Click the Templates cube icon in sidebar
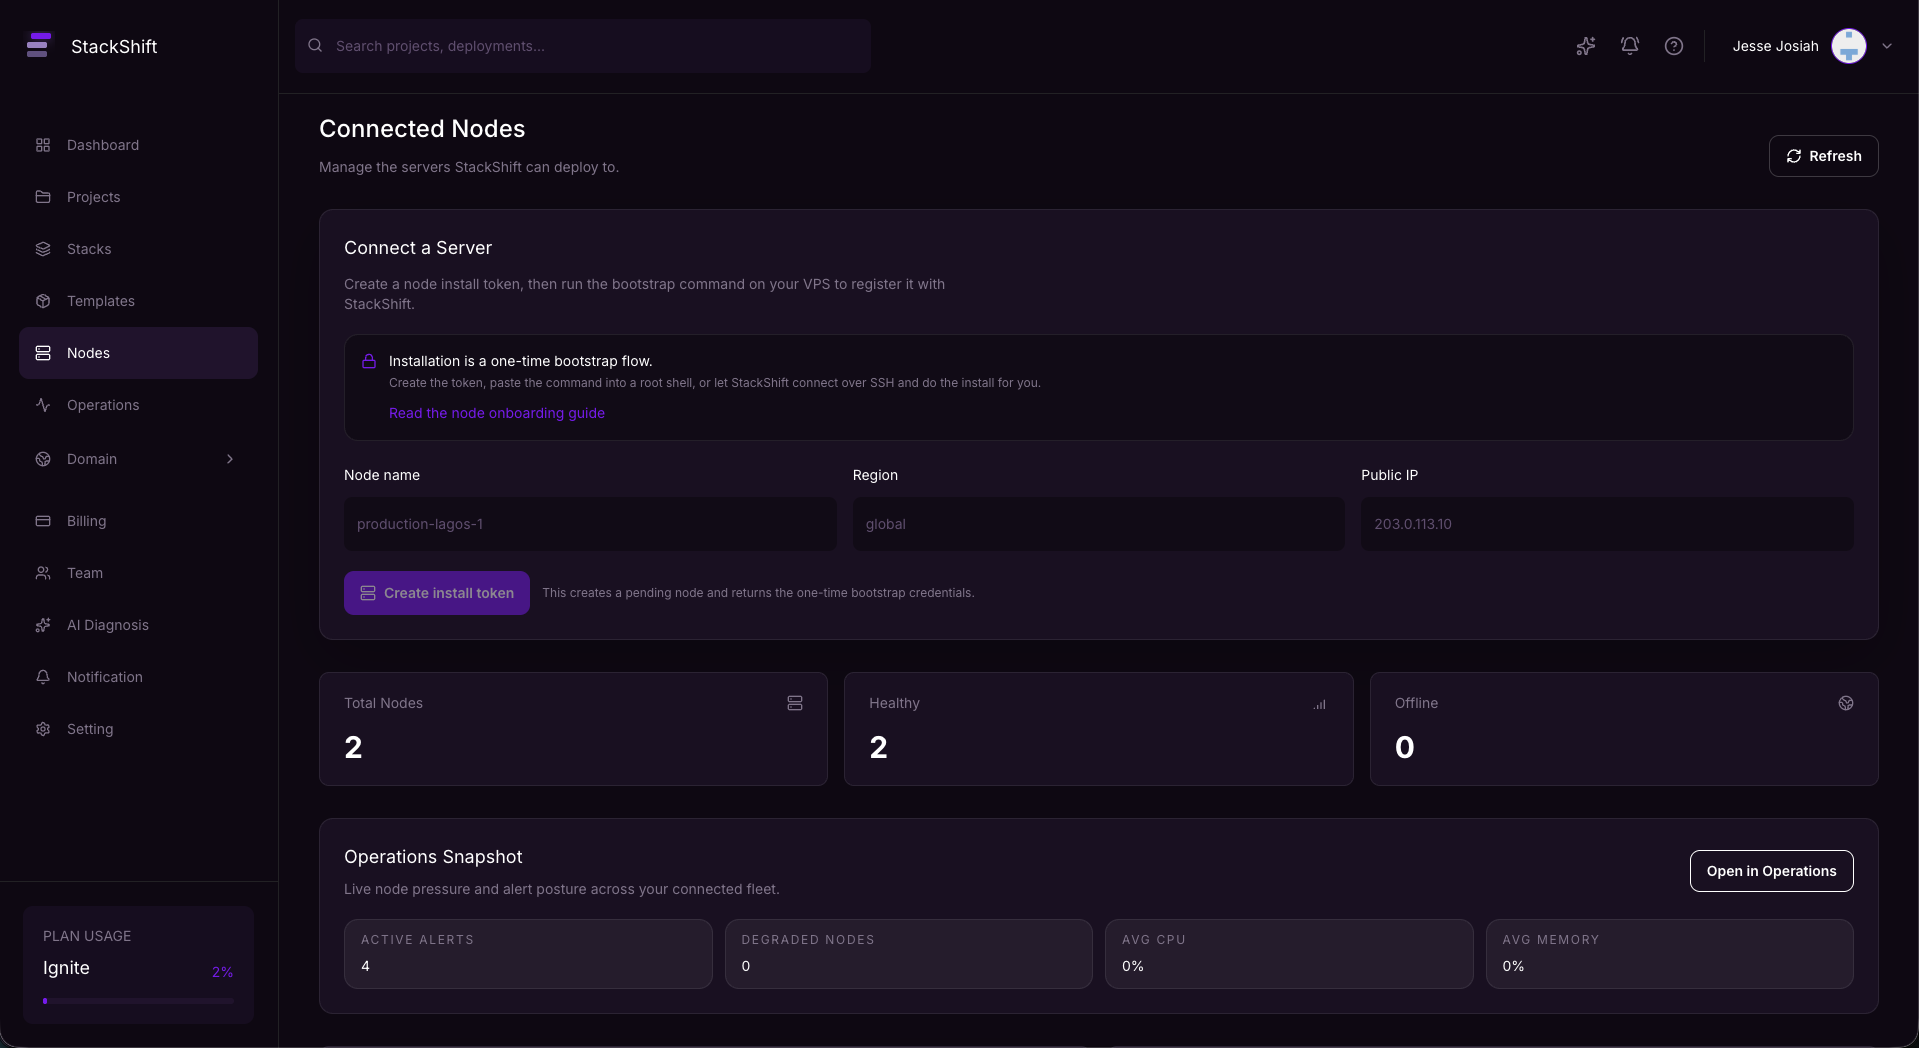The image size is (1919, 1048). coord(43,301)
